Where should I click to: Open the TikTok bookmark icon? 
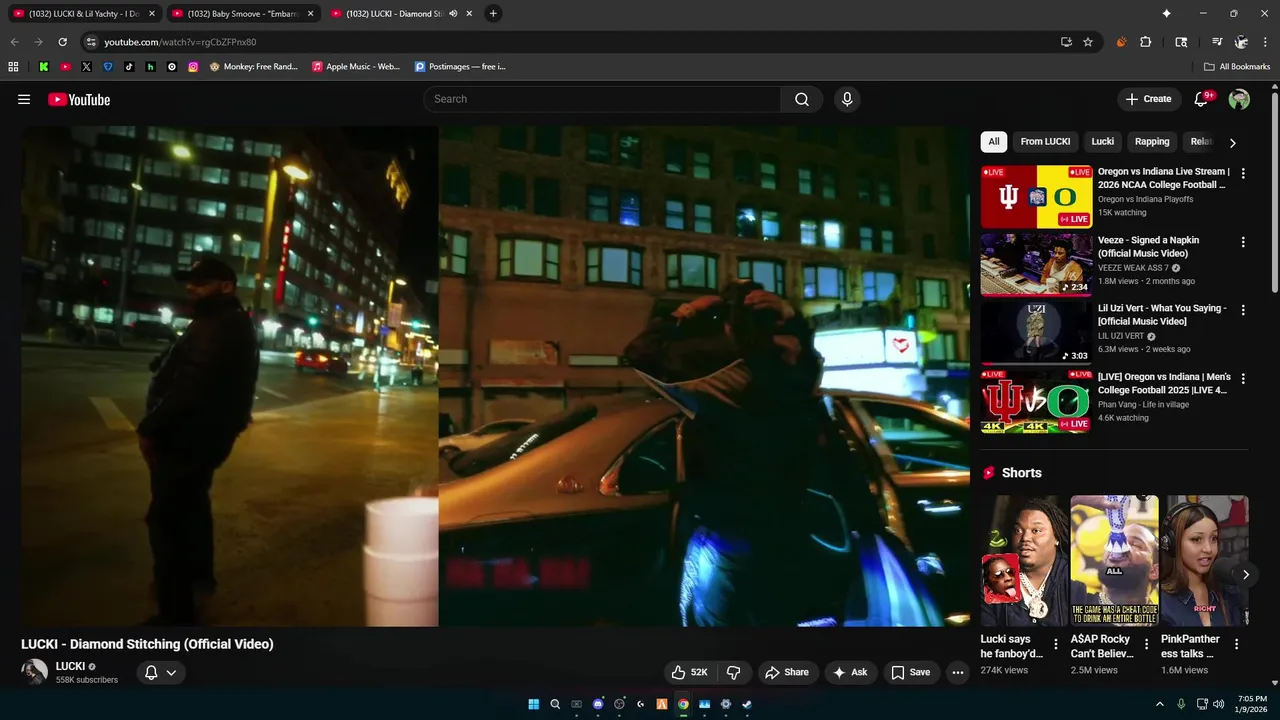point(129,67)
